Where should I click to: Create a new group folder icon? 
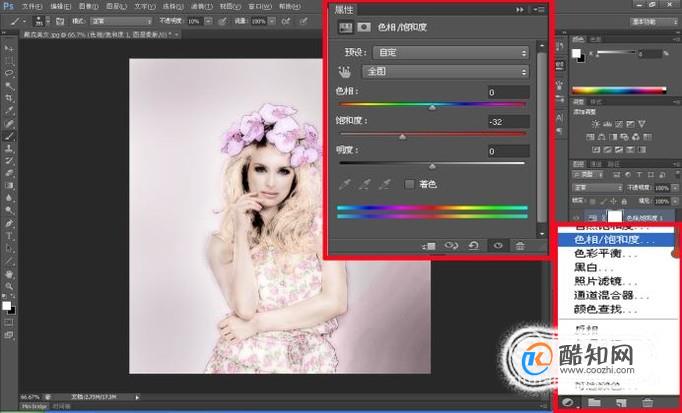[594, 403]
